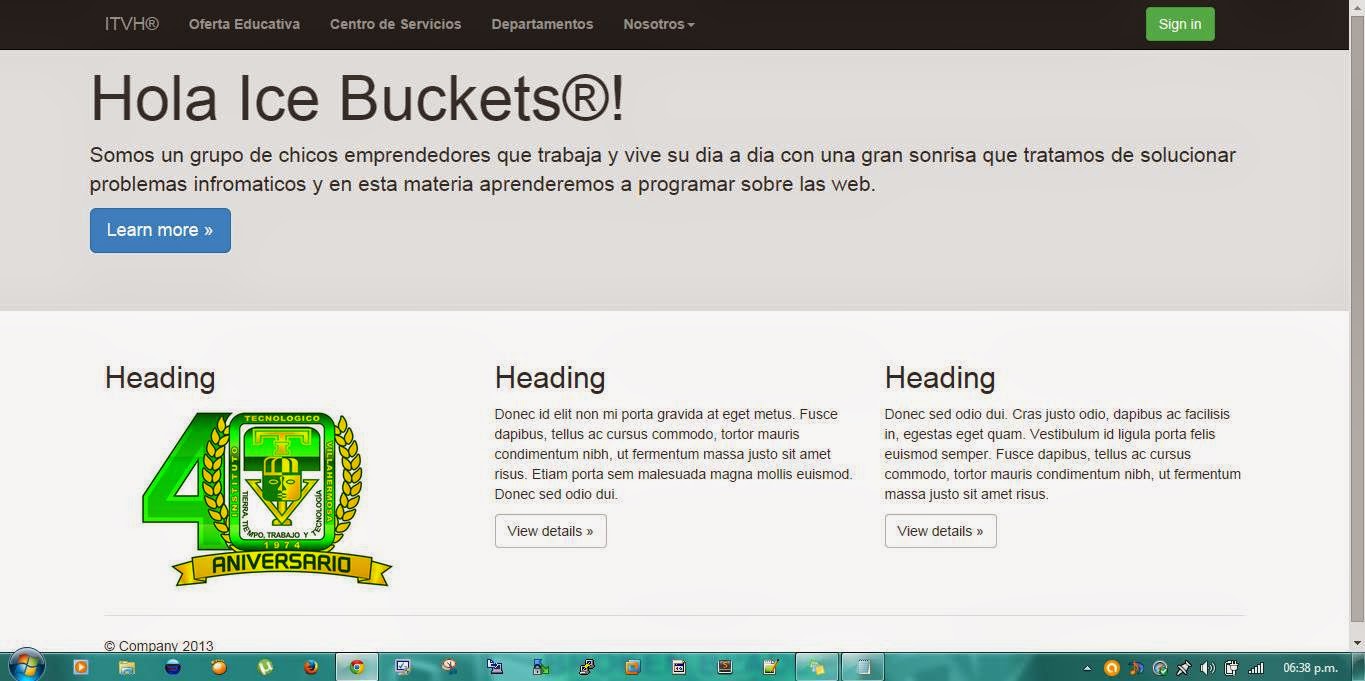Click the Centro de Servicios nav item
This screenshot has width=1365, height=681.
(395, 23)
